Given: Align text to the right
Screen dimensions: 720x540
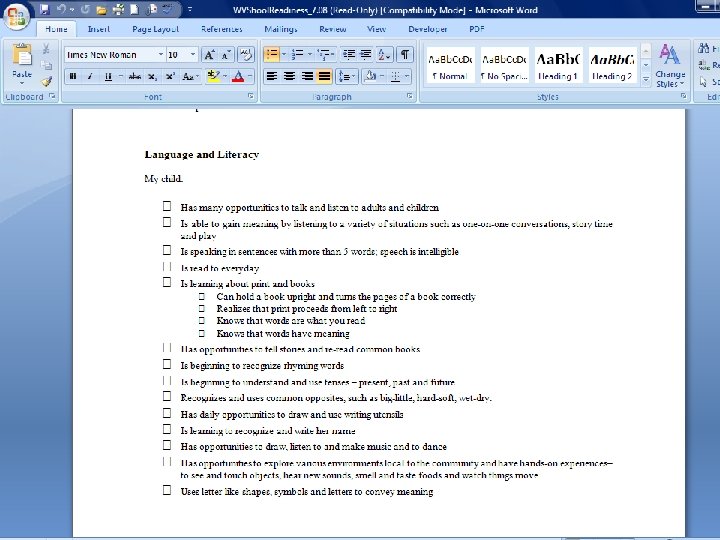Looking at the screenshot, I should coord(307,76).
